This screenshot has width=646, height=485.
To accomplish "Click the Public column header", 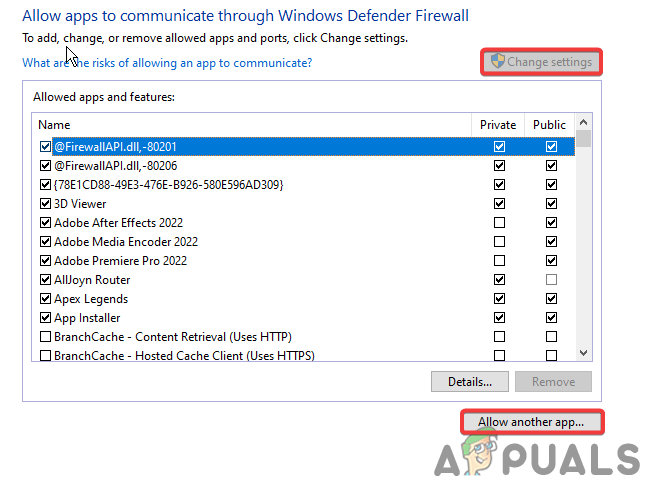I will pyautogui.click(x=550, y=125).
